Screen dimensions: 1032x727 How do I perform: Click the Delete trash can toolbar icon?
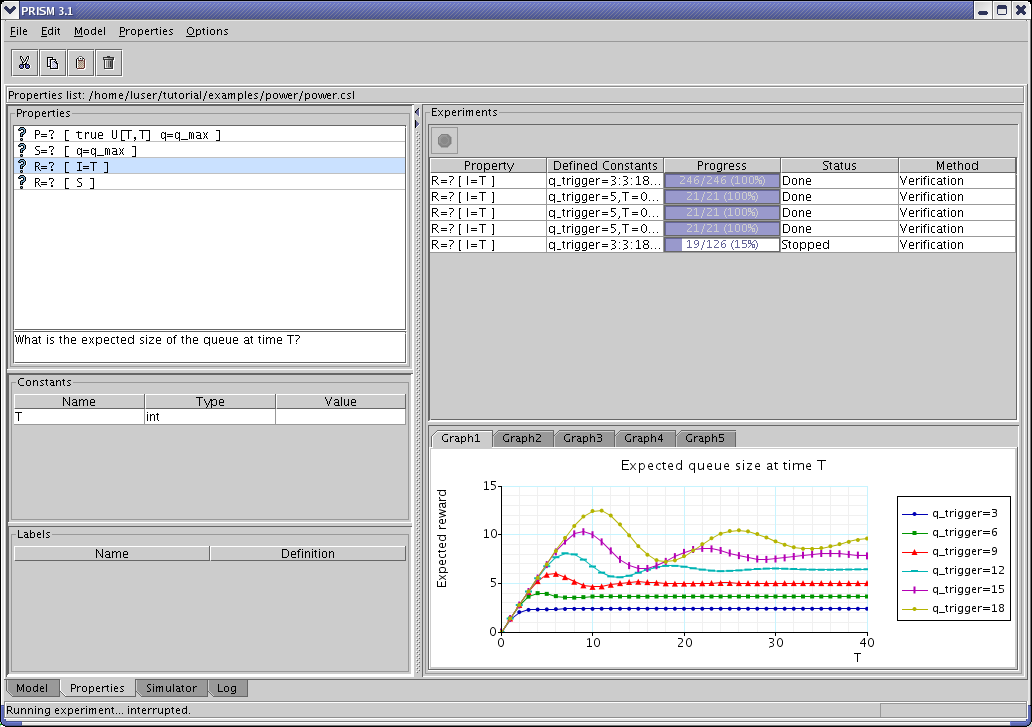[109, 63]
